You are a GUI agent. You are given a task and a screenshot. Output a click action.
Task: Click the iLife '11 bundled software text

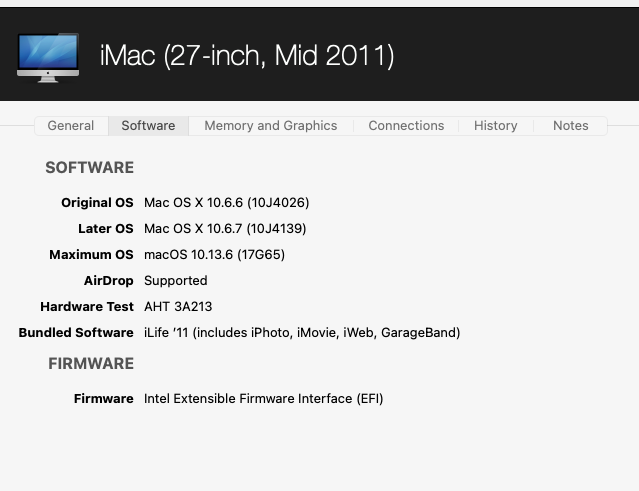click(301, 333)
